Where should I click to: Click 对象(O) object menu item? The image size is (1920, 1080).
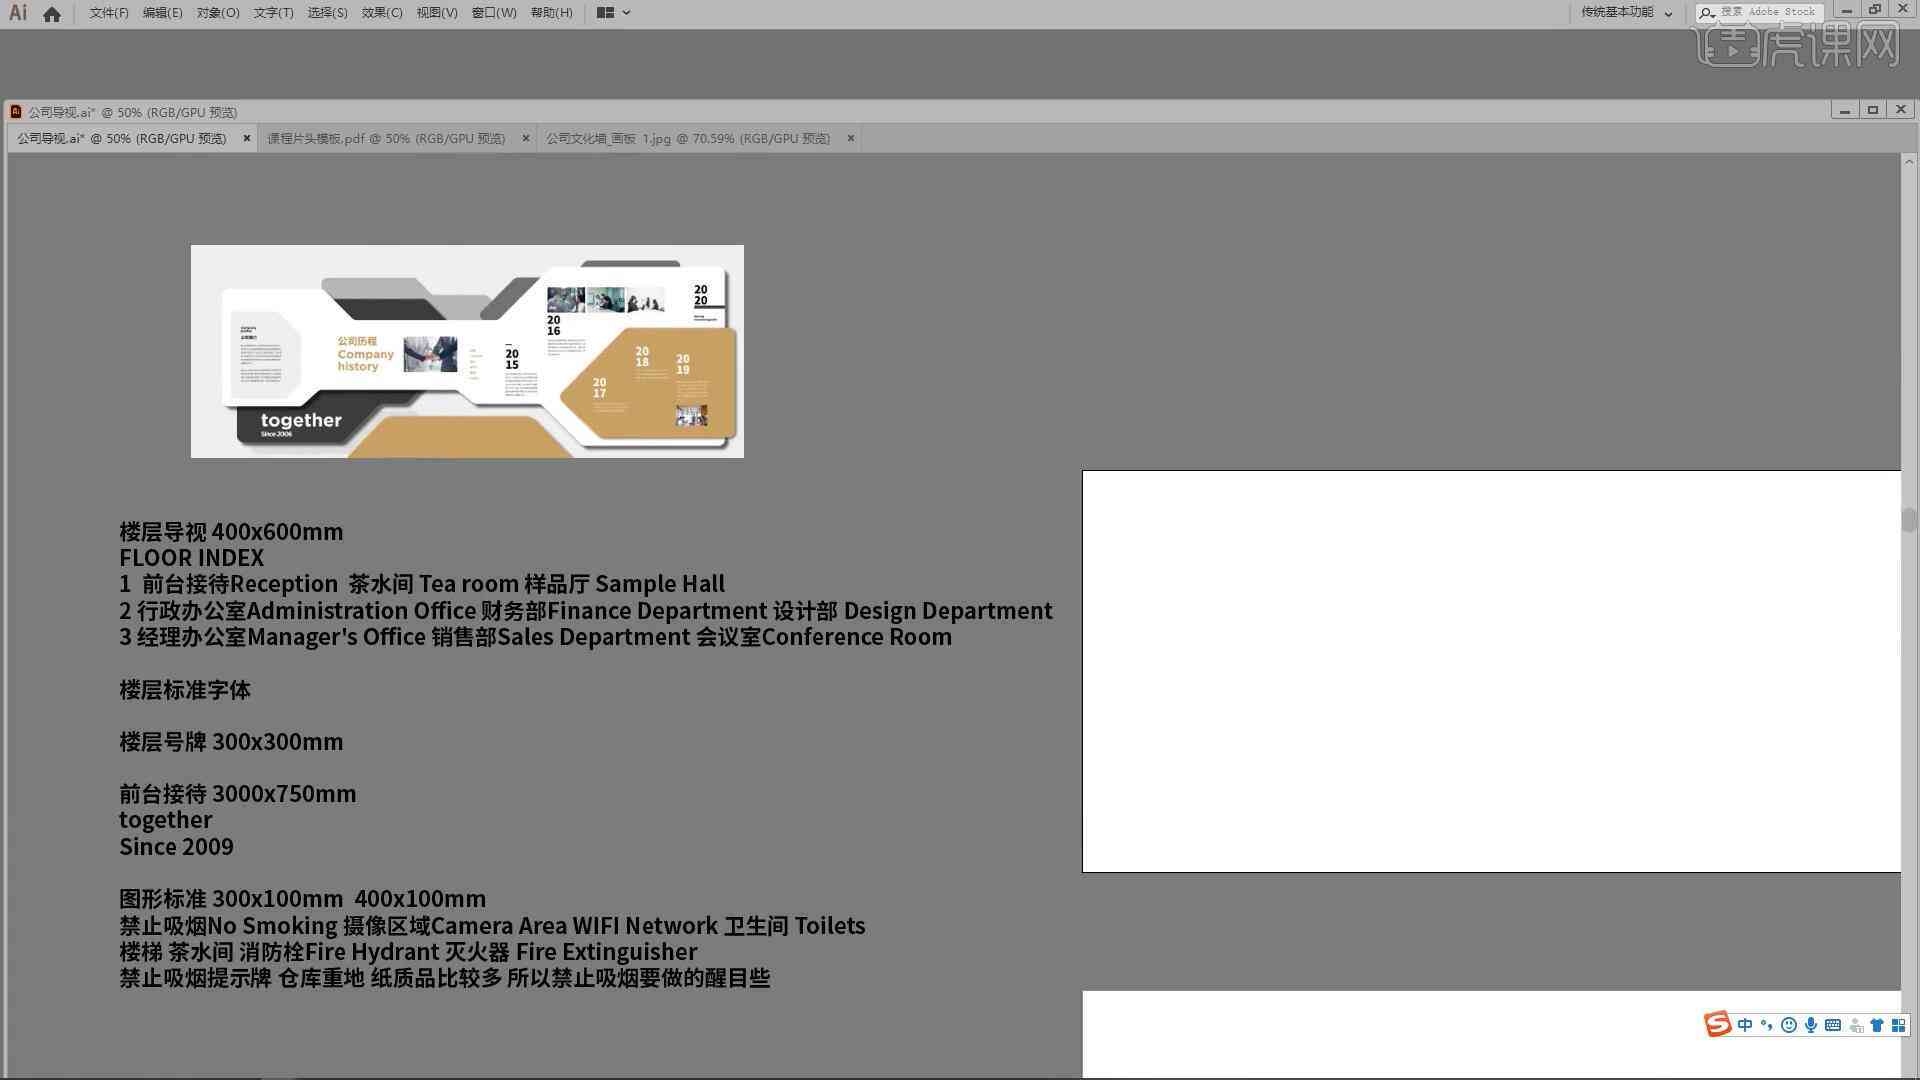point(216,12)
